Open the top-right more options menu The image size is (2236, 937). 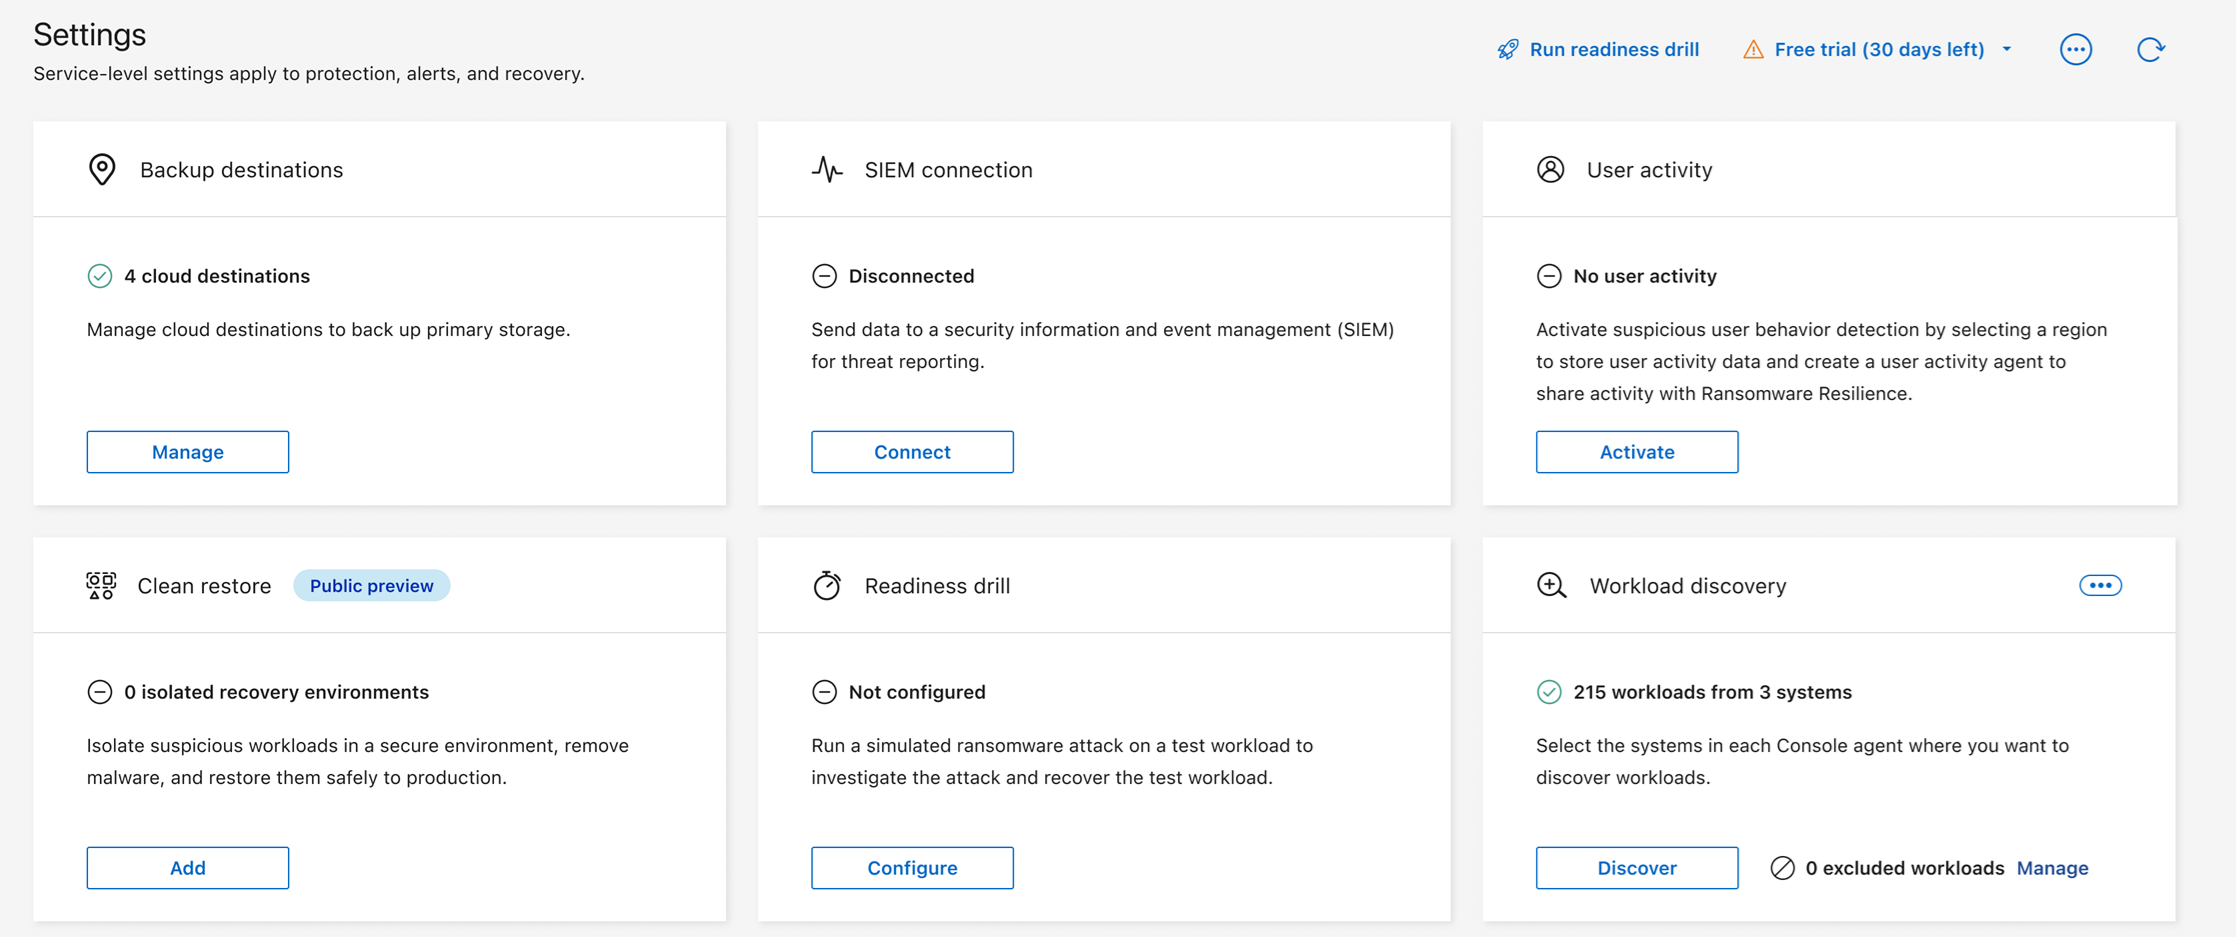point(2077,48)
